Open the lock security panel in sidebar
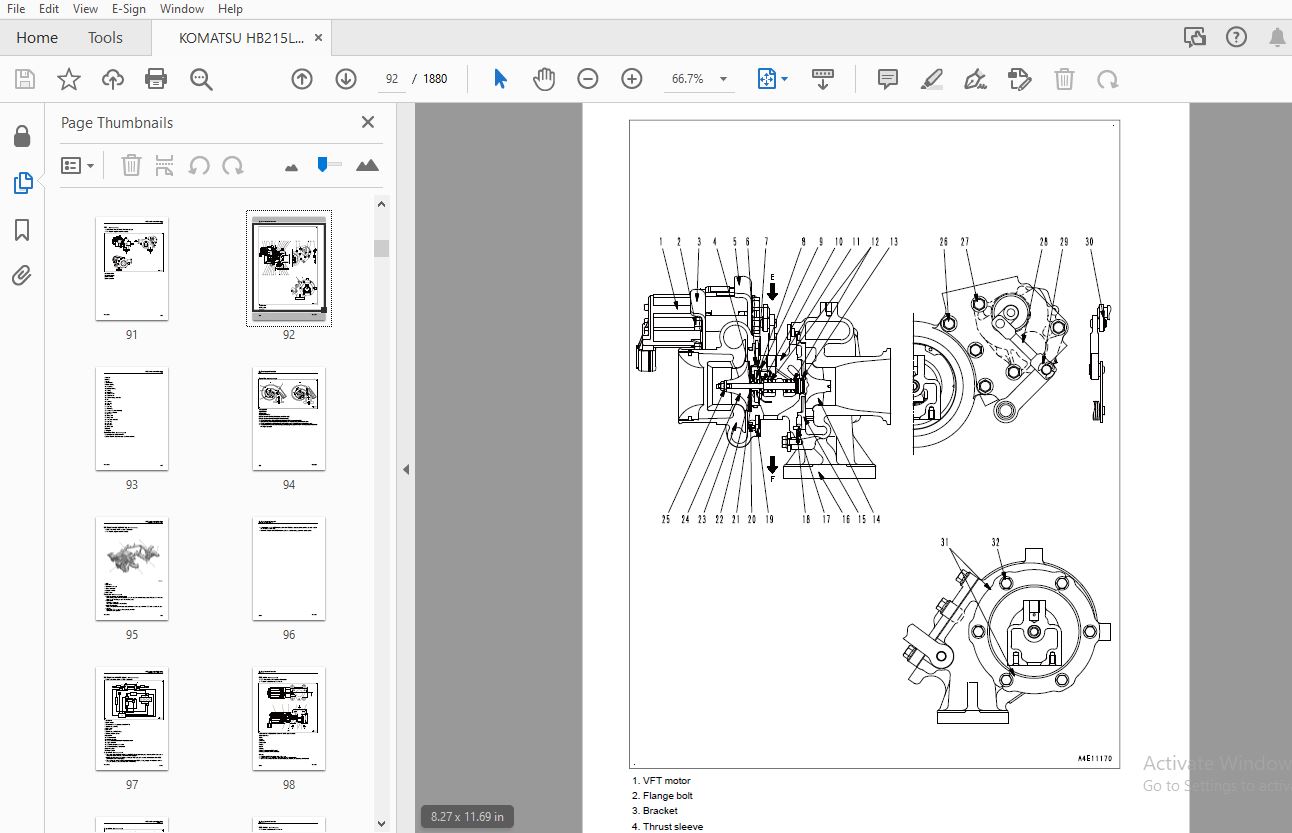The height and width of the screenshot is (833, 1292). (x=22, y=136)
